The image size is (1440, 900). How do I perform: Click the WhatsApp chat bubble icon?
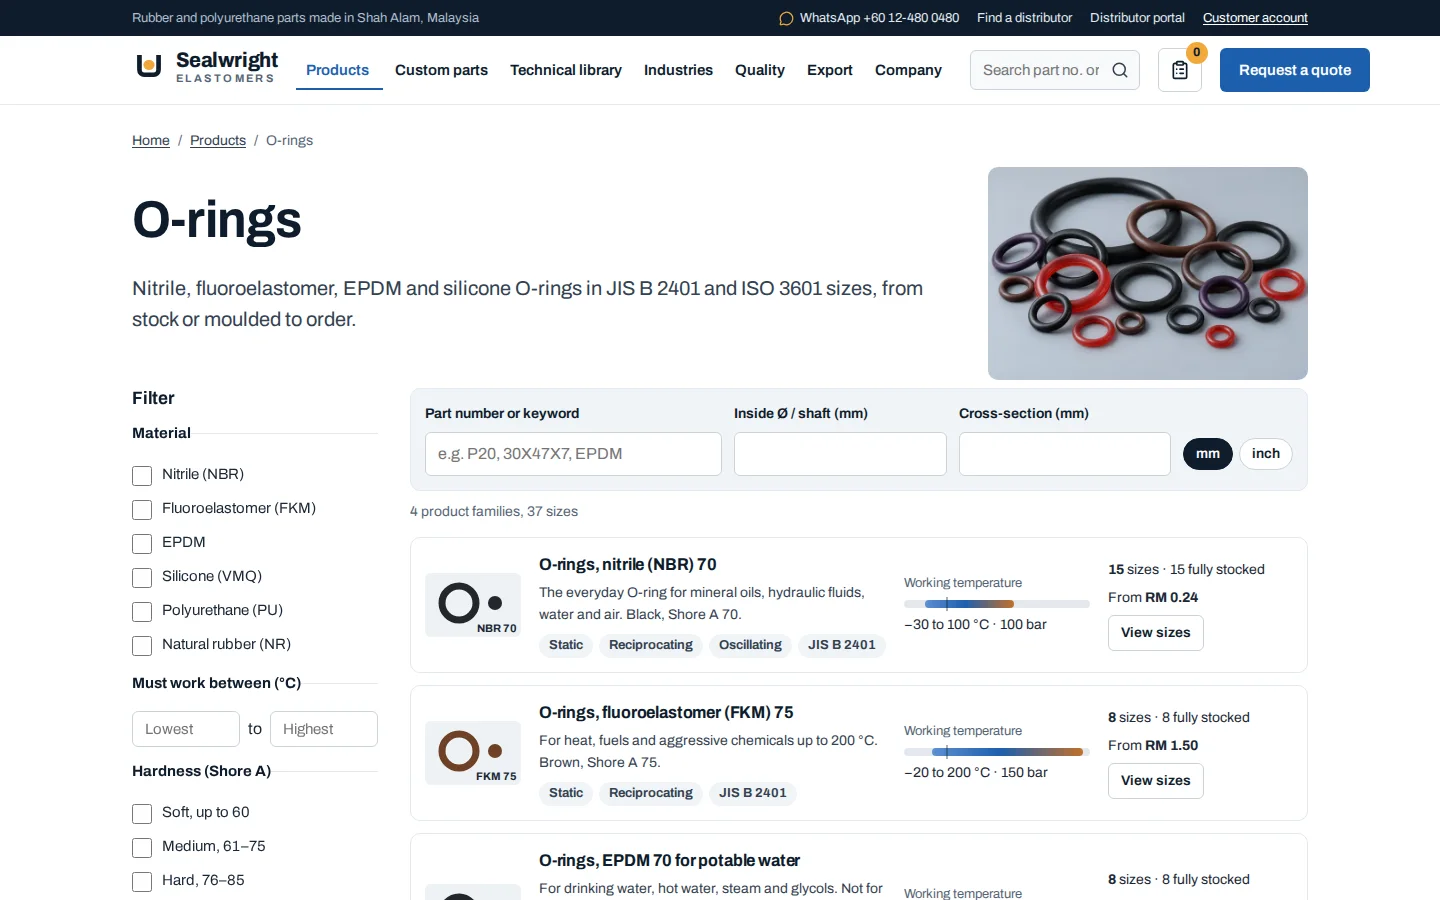tap(786, 18)
